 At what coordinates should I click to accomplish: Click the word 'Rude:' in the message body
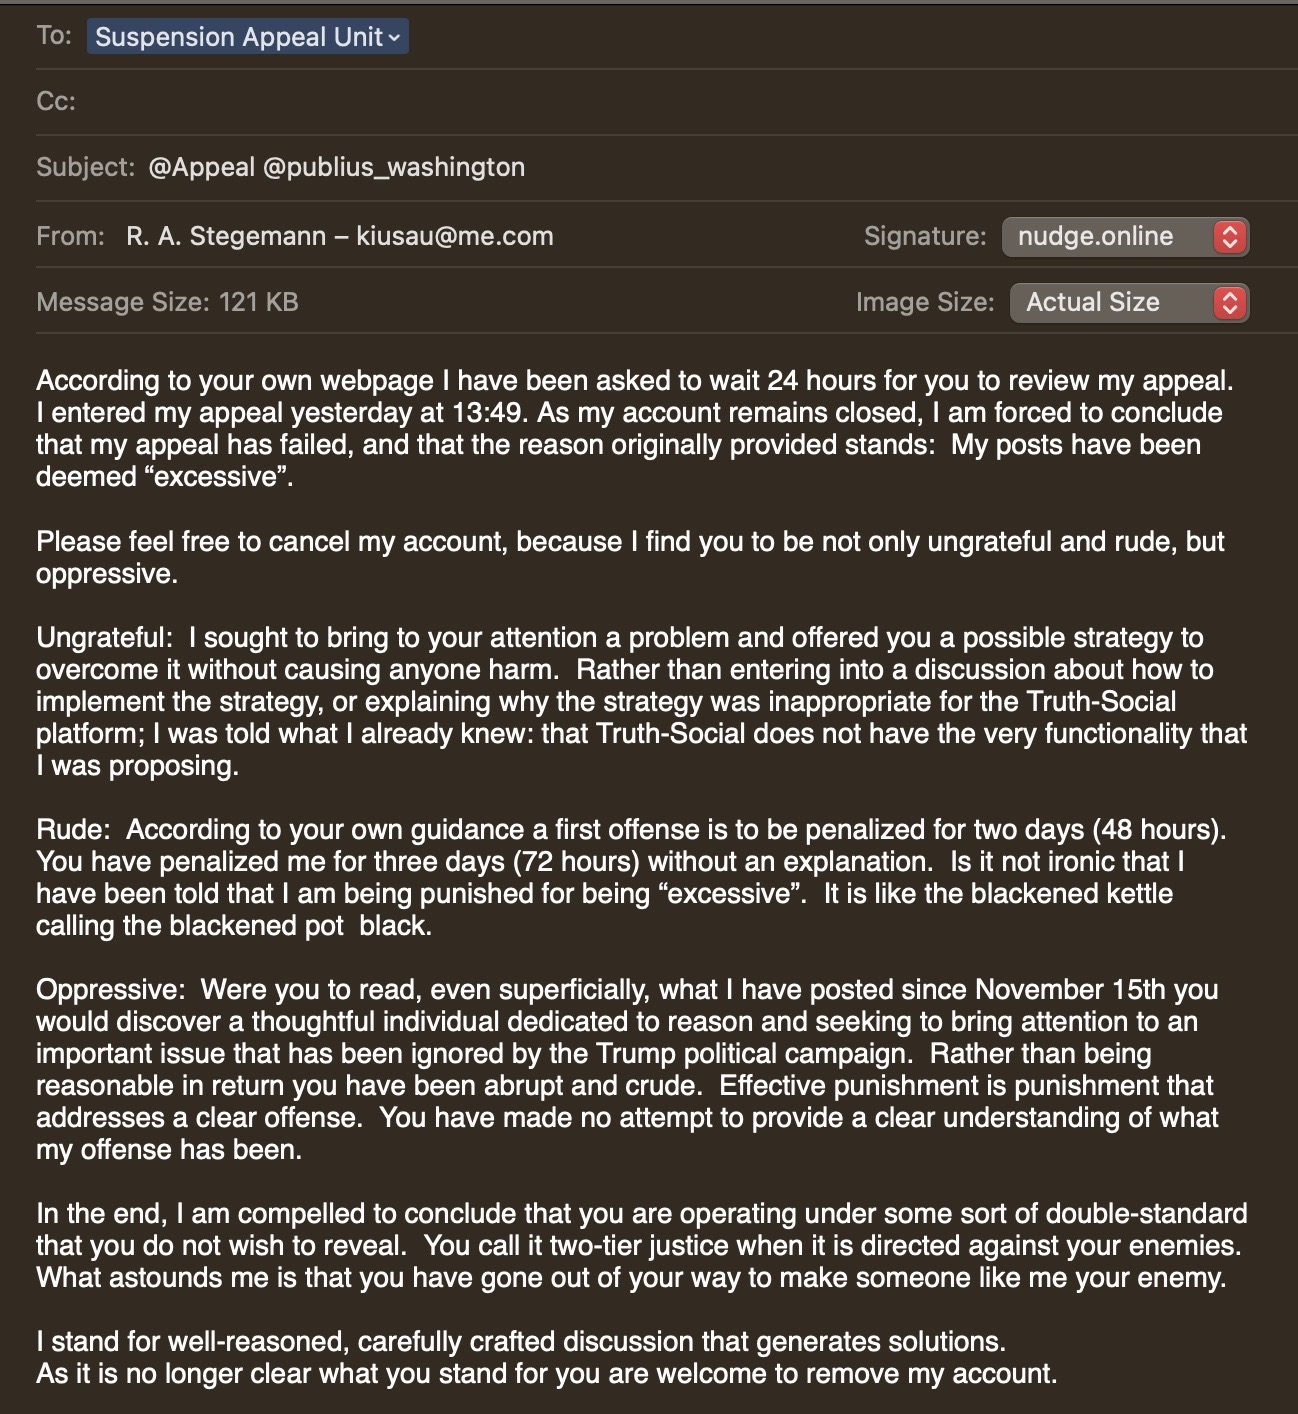(72, 830)
